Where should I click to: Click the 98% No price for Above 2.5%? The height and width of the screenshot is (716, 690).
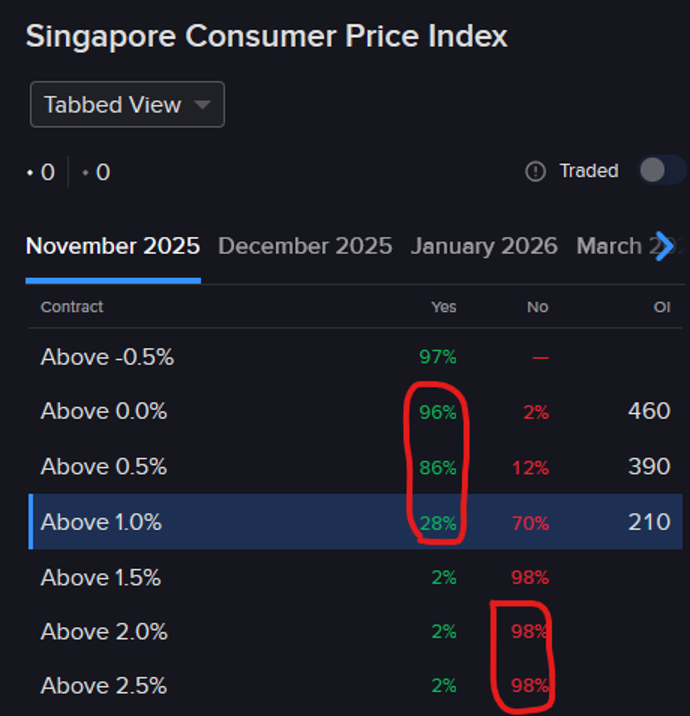tap(530, 686)
